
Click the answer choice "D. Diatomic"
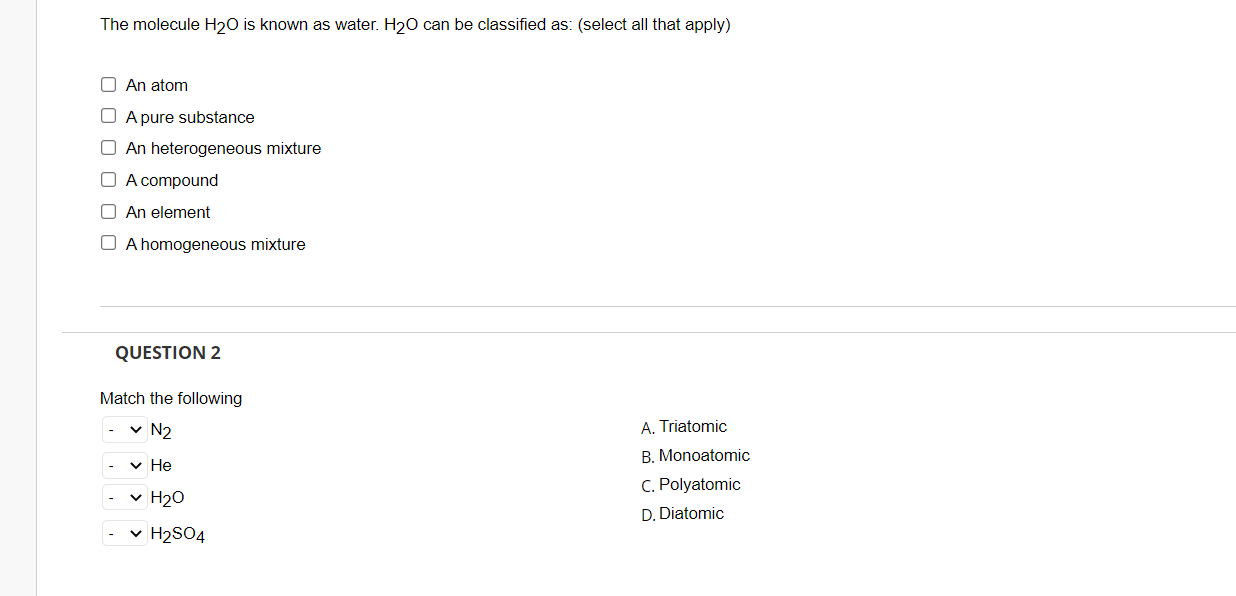[683, 513]
